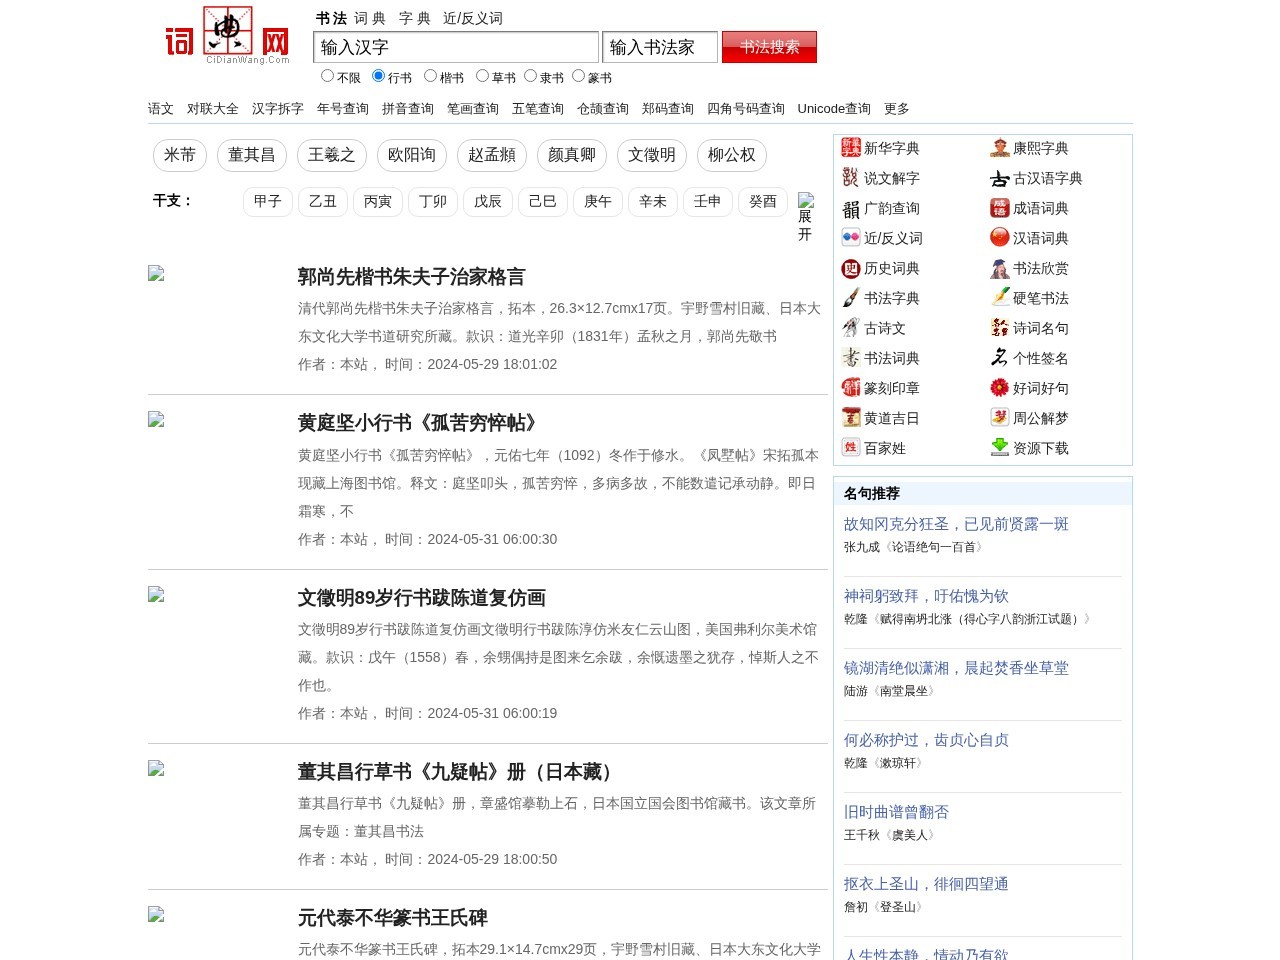Open 董其昌行草书《九疑帖》册 article
1280x960 pixels.
point(455,772)
